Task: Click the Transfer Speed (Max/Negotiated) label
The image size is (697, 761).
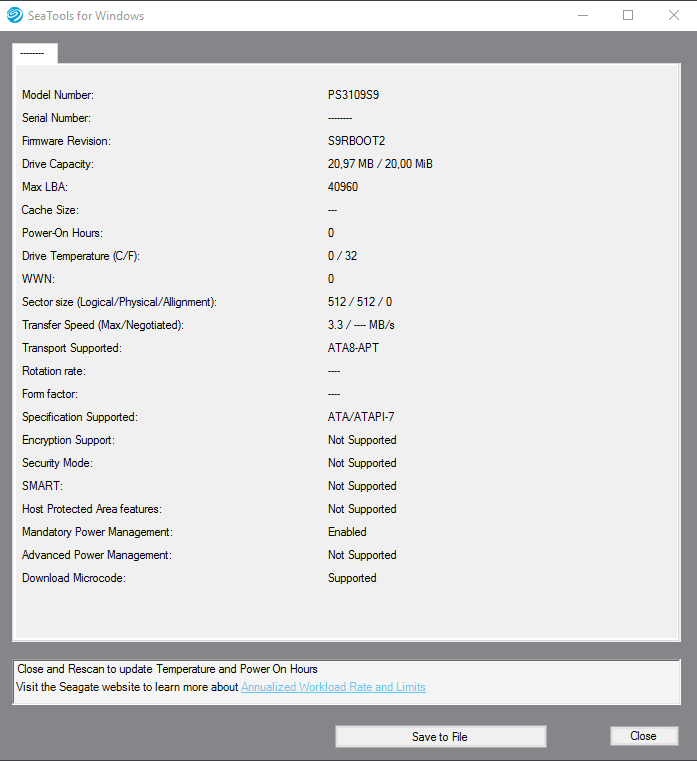Action: pos(103,325)
